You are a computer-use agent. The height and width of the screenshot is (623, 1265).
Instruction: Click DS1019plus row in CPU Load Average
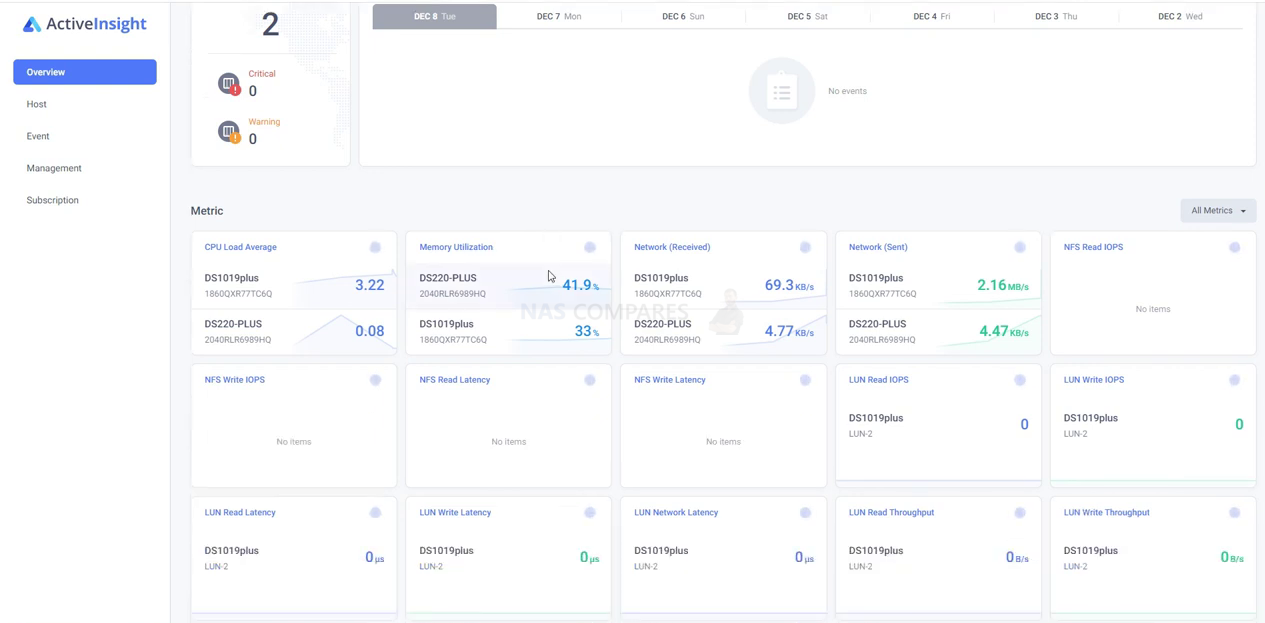[x=294, y=285]
